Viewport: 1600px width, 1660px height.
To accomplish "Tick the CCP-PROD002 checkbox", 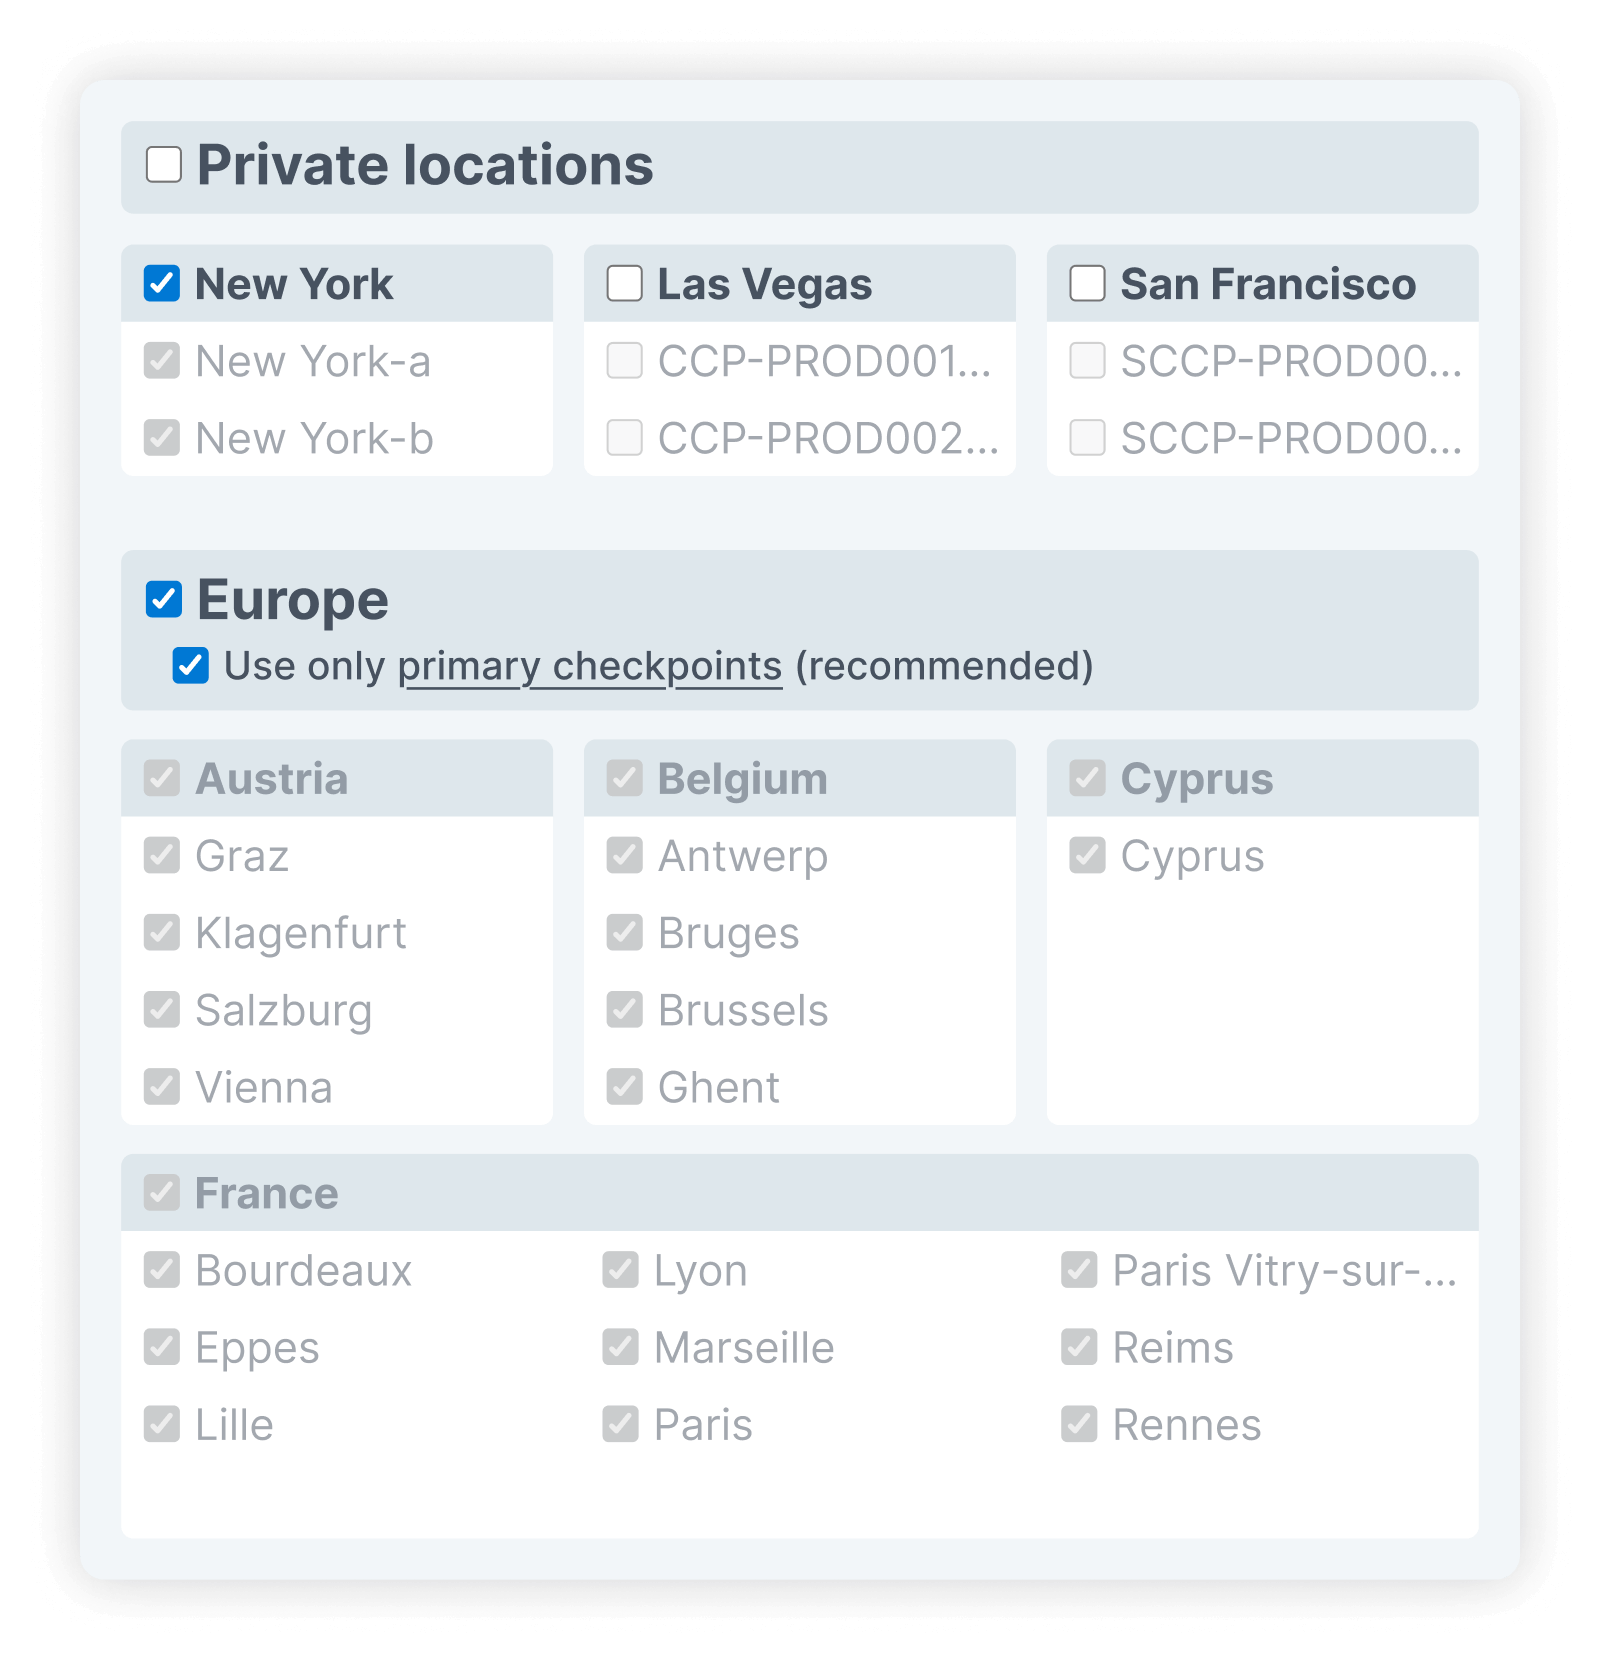I will [625, 438].
